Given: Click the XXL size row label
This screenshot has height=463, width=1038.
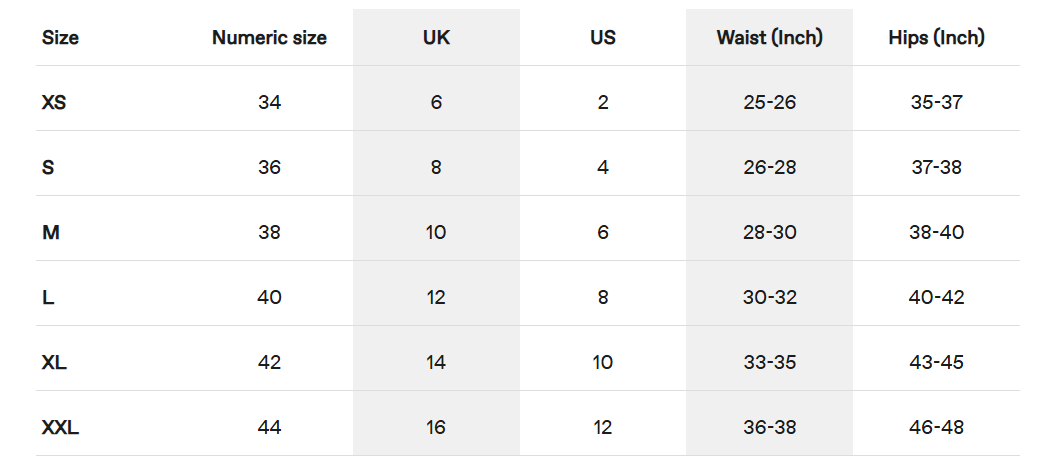Looking at the screenshot, I should (x=60, y=427).
